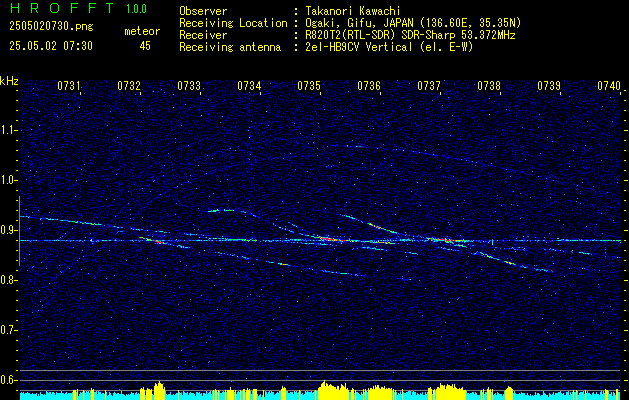Click time marker 0734
629x400 pixels.
pos(249,85)
